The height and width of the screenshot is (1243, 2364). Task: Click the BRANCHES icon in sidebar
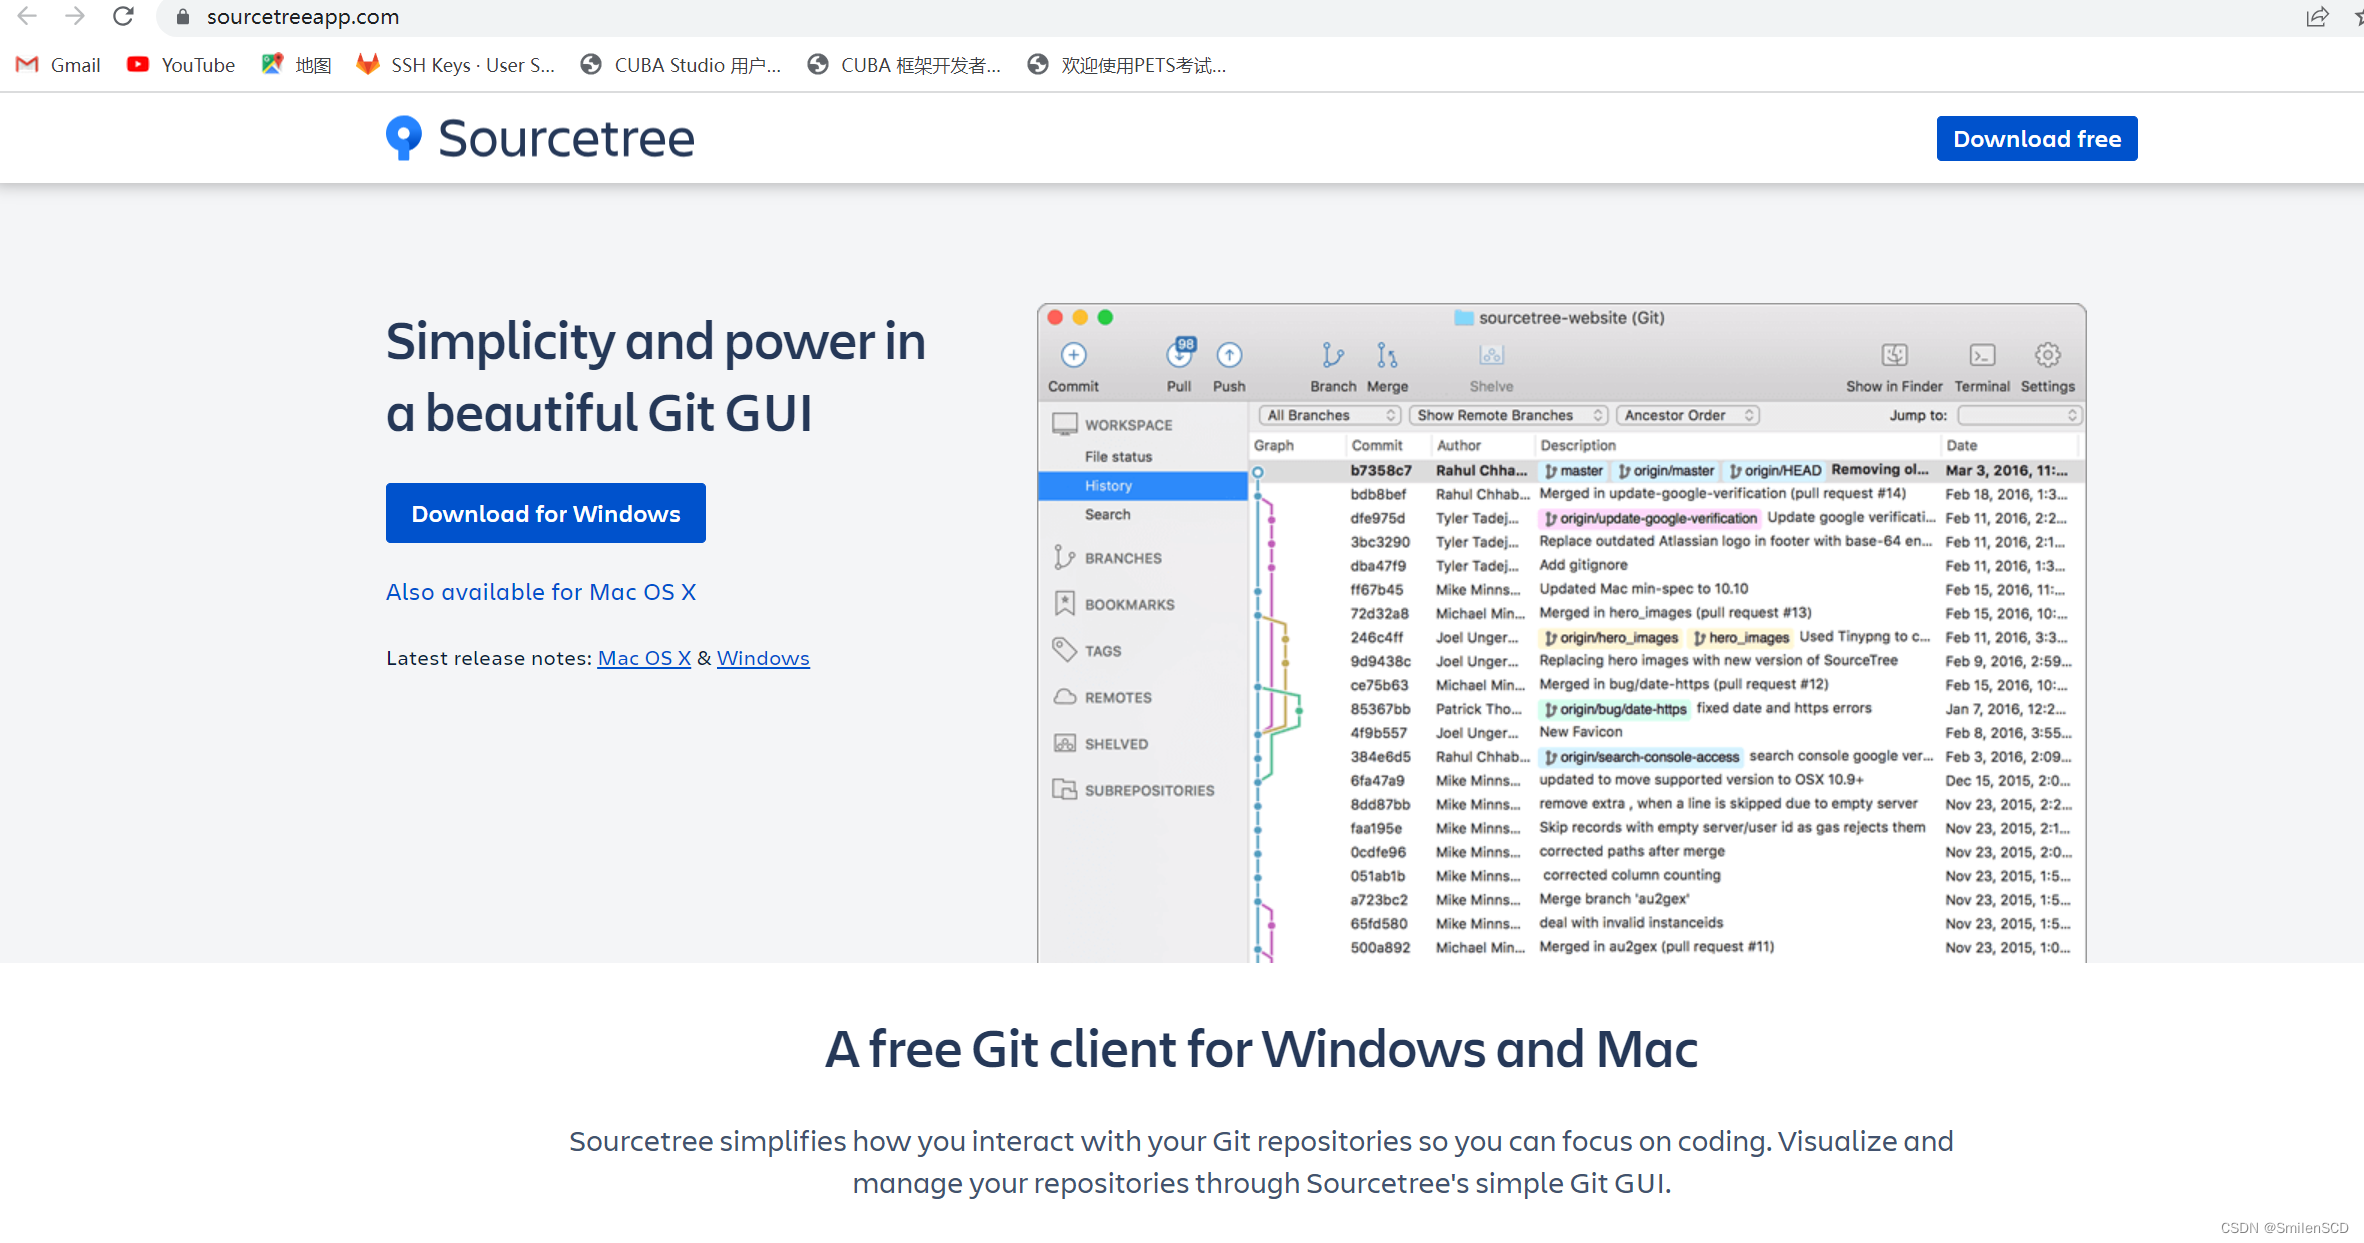click(1064, 557)
